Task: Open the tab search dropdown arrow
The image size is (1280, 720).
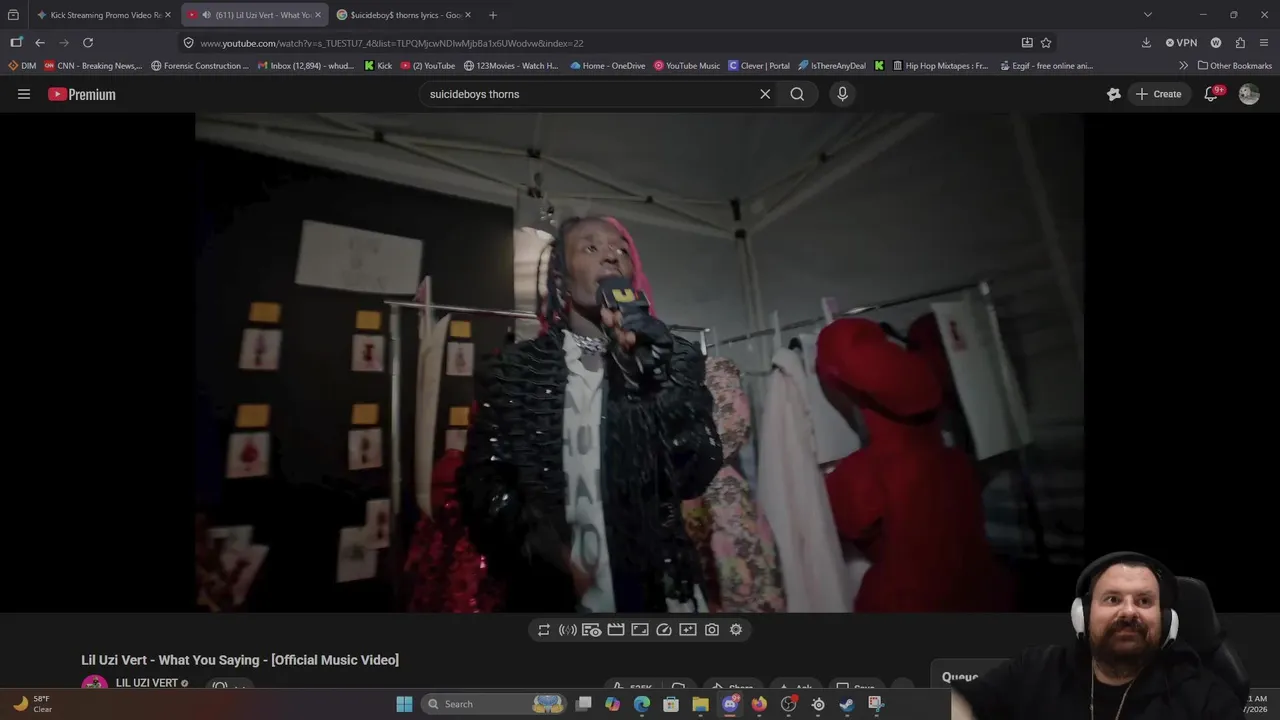Action: (x=1148, y=15)
